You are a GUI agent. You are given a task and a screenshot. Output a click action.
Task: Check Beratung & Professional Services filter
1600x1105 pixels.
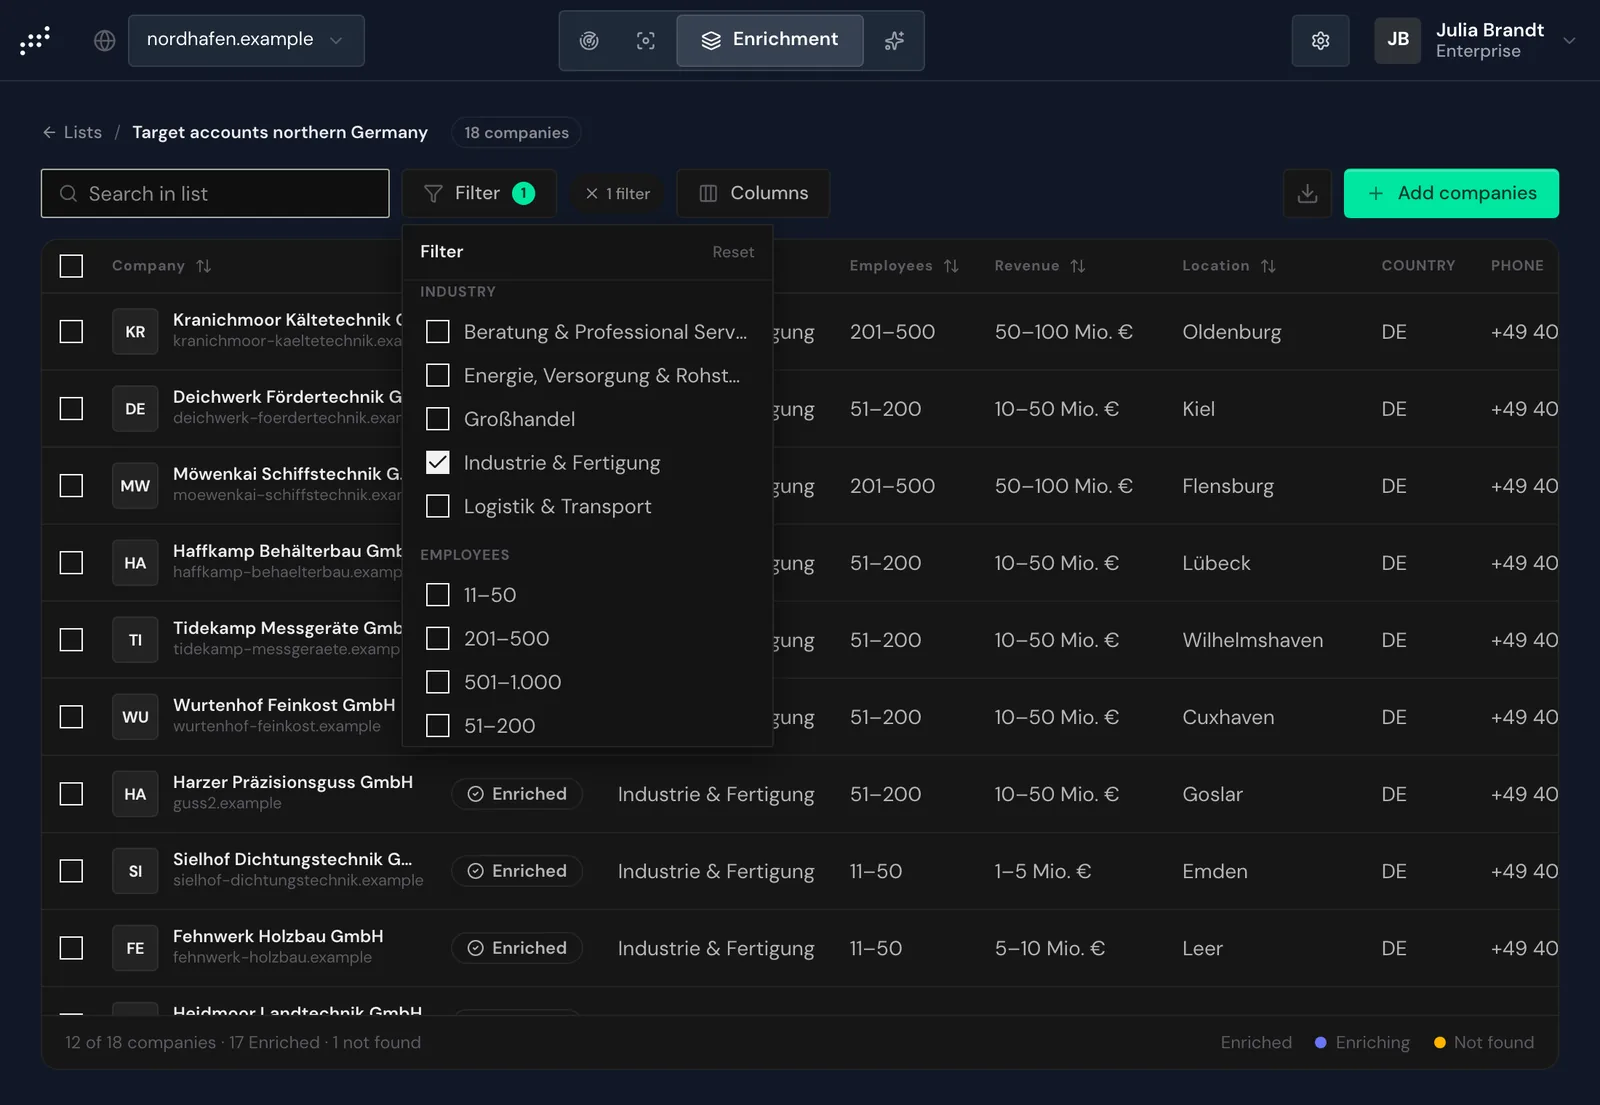tap(438, 332)
